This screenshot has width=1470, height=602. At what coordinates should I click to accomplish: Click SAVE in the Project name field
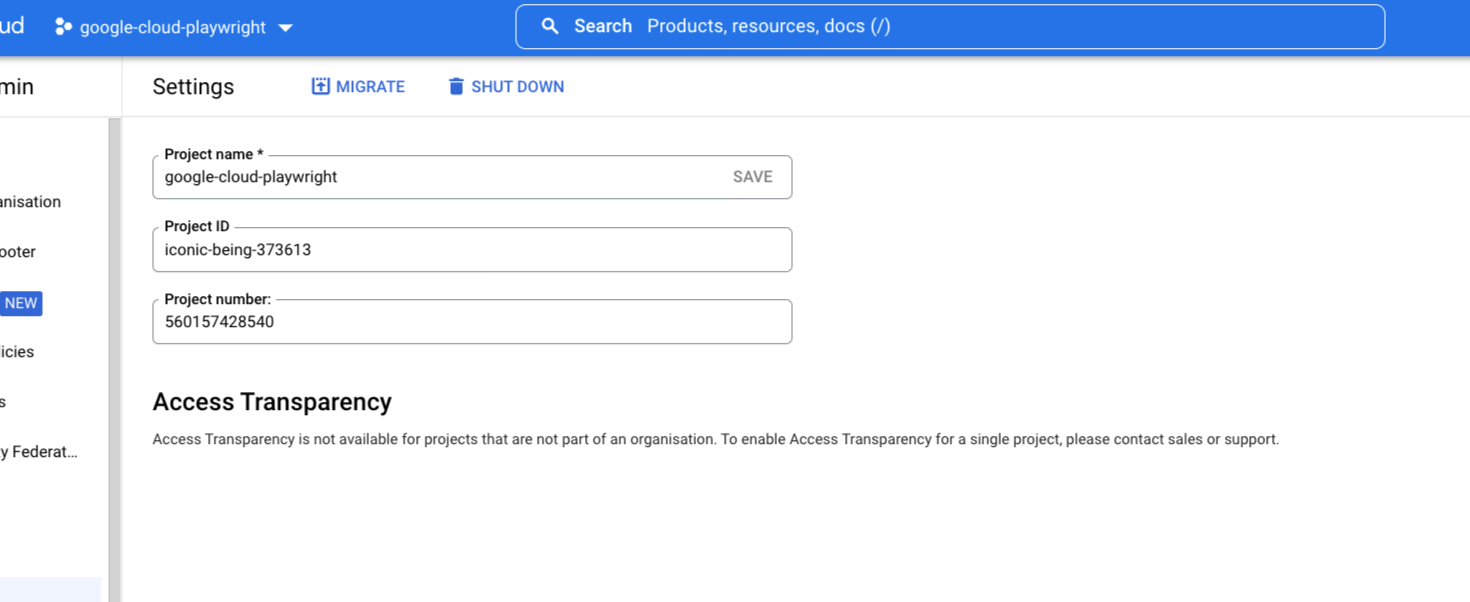tap(752, 177)
